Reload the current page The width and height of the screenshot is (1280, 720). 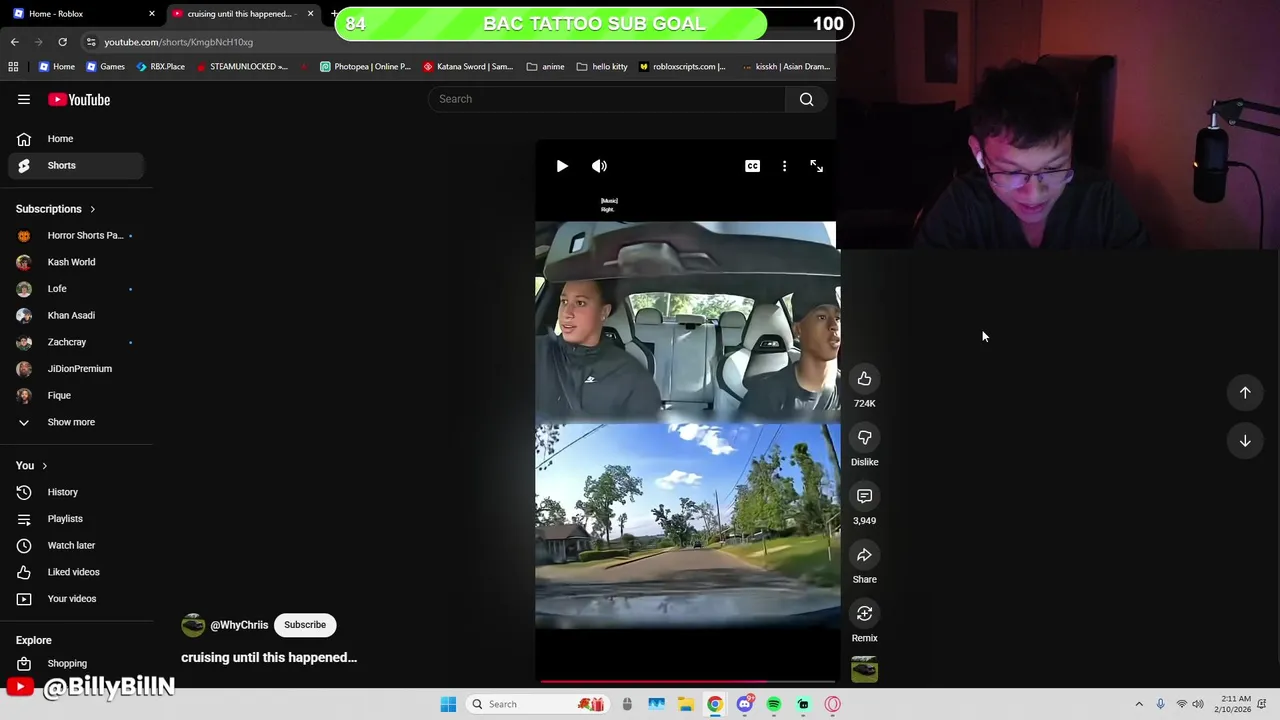coord(62,42)
